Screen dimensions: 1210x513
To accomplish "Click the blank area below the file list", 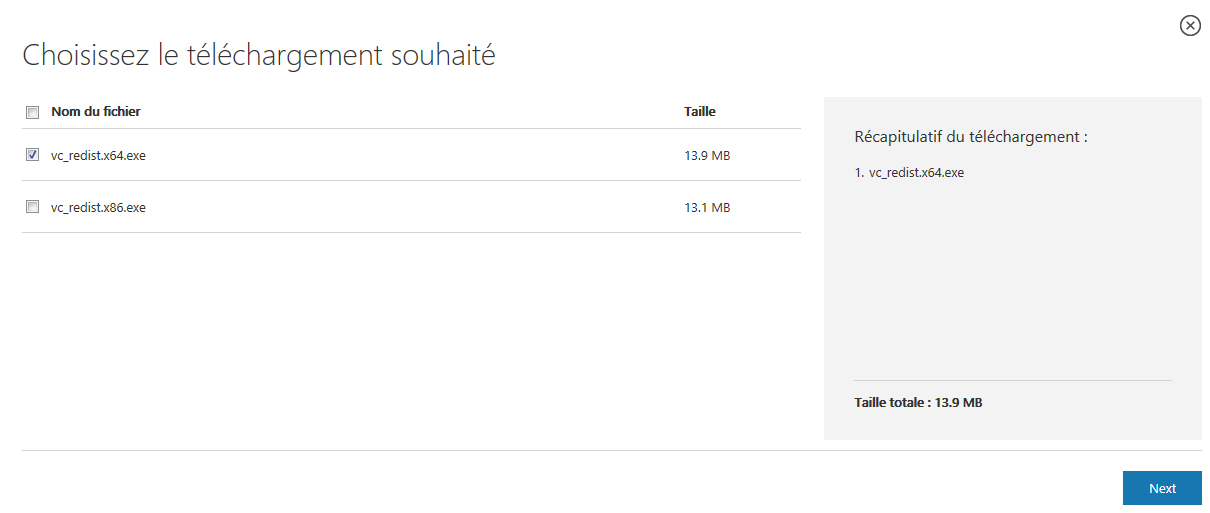I will click(411, 340).
